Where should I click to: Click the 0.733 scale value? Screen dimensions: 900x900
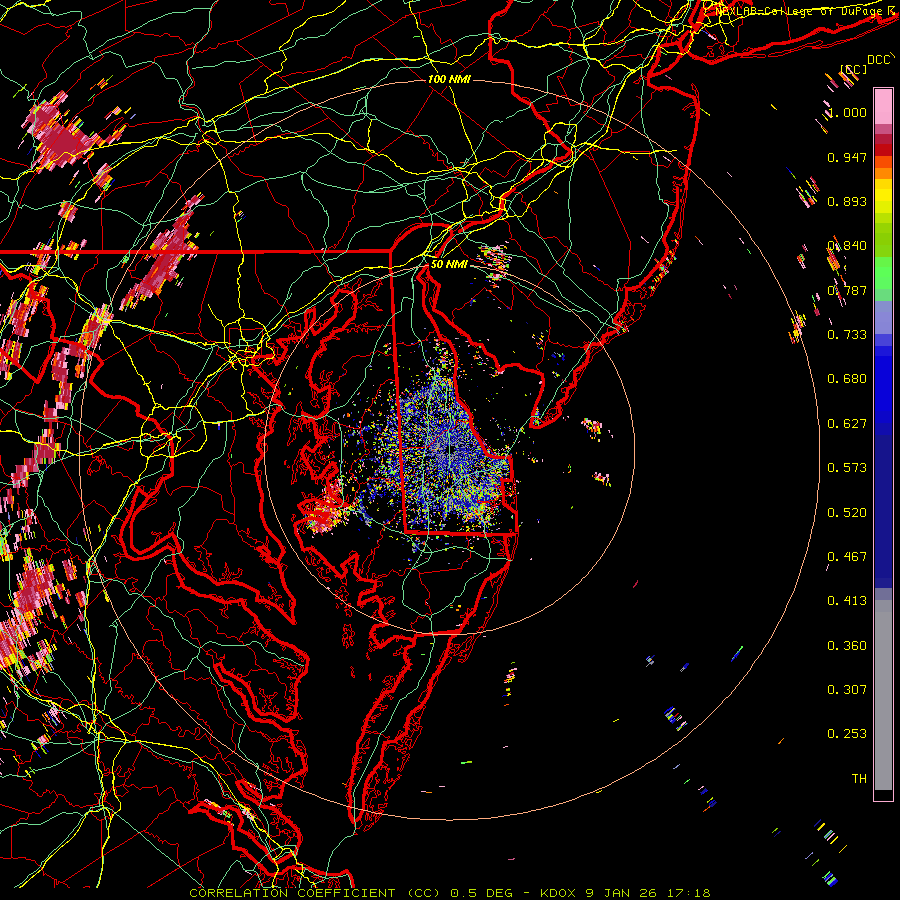point(847,335)
